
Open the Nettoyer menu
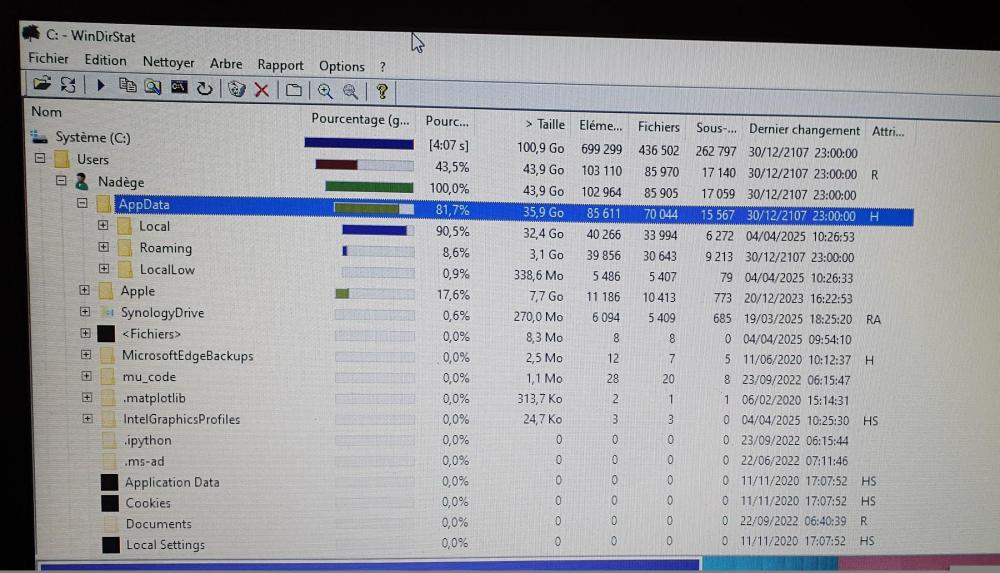[x=168, y=62]
